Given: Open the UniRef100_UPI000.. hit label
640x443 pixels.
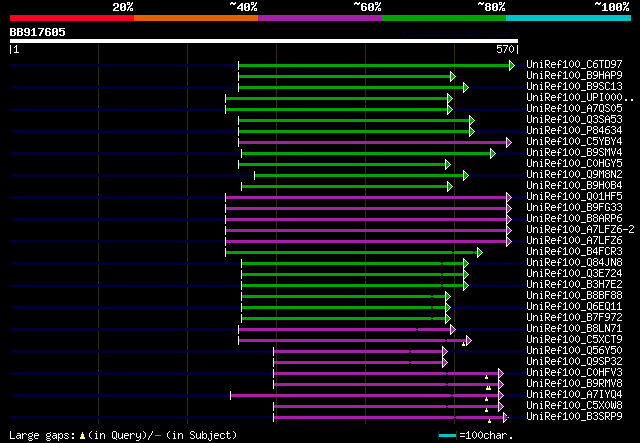Looking at the screenshot, I should [x=580, y=98].
